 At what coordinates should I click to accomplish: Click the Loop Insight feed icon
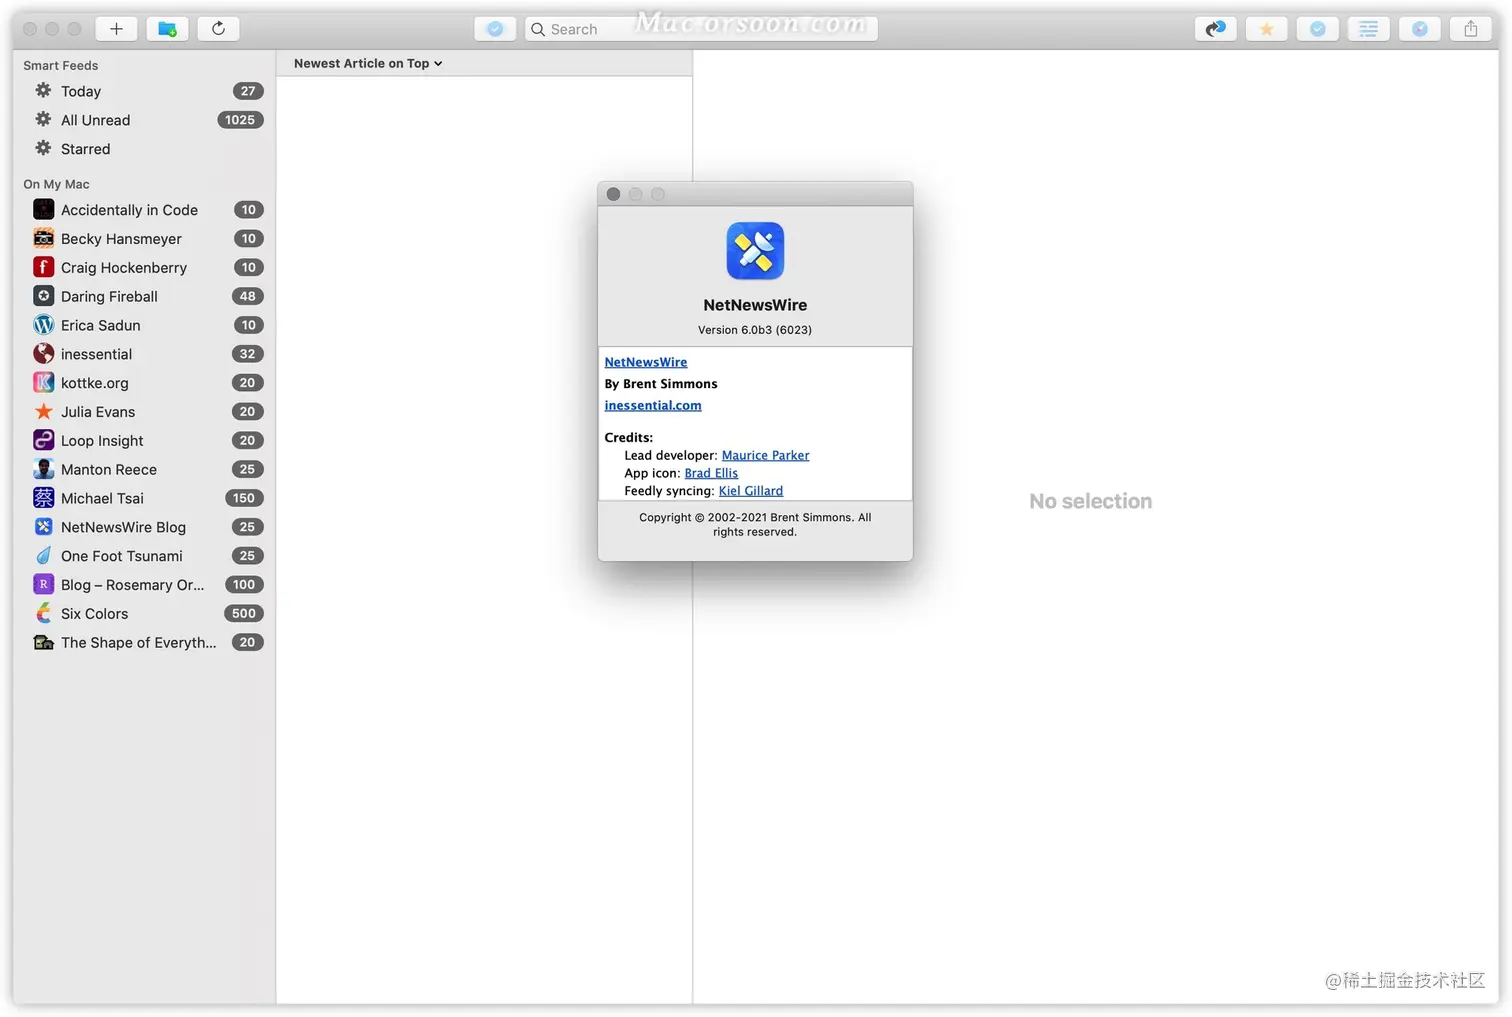pos(44,440)
